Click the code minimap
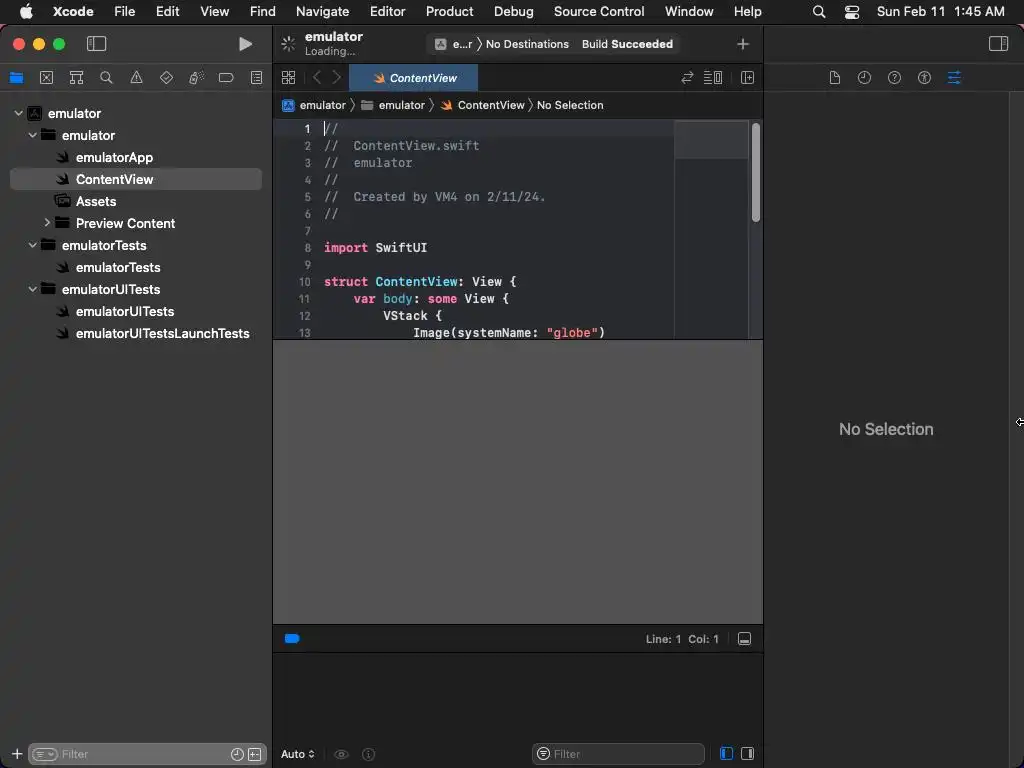Viewport: 1024px width, 768px height. (711, 229)
